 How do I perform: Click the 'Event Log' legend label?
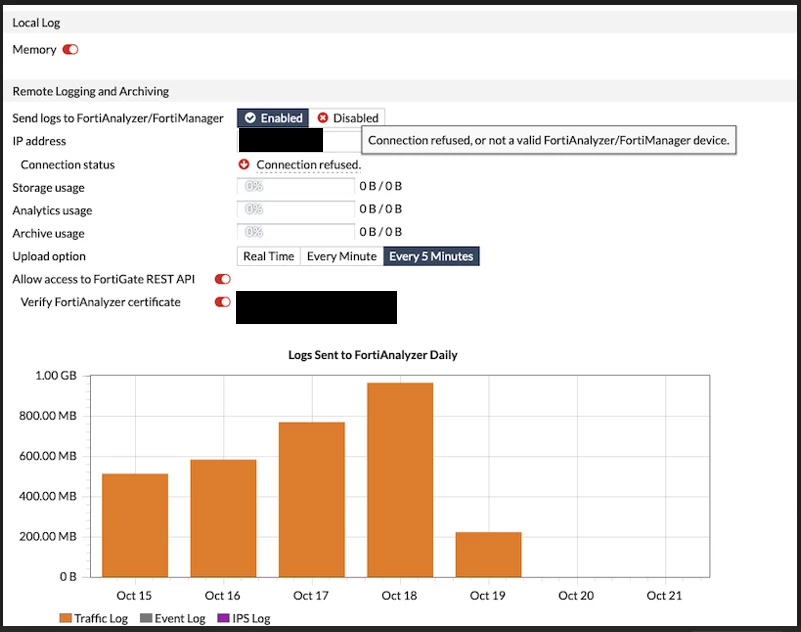180,618
